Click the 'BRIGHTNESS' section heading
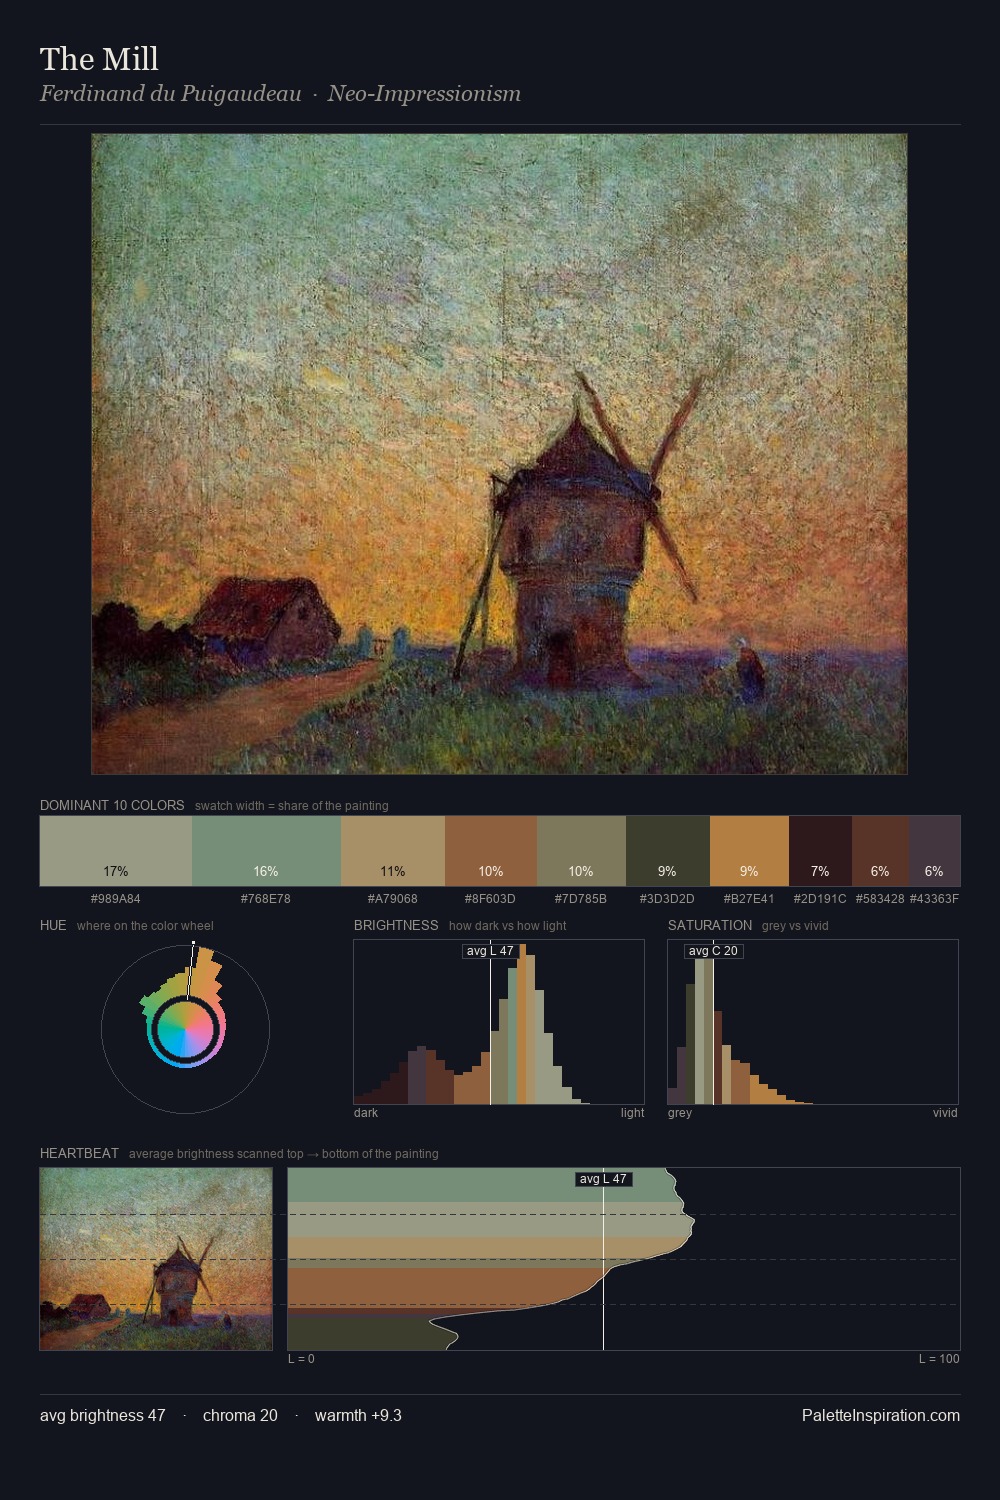The height and width of the screenshot is (1500, 1000). (396, 925)
